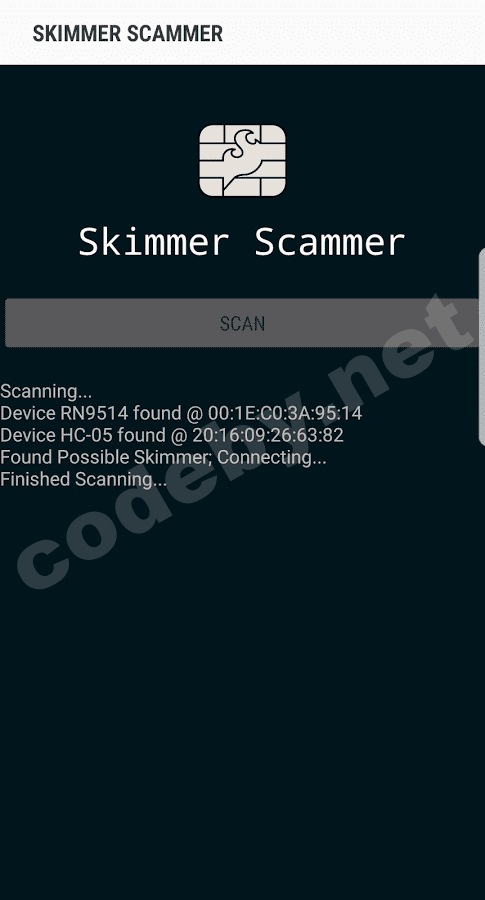Viewport: 485px width, 900px height.
Task: Click the codeby.net watermark text
Action: pyautogui.click(x=247, y=442)
